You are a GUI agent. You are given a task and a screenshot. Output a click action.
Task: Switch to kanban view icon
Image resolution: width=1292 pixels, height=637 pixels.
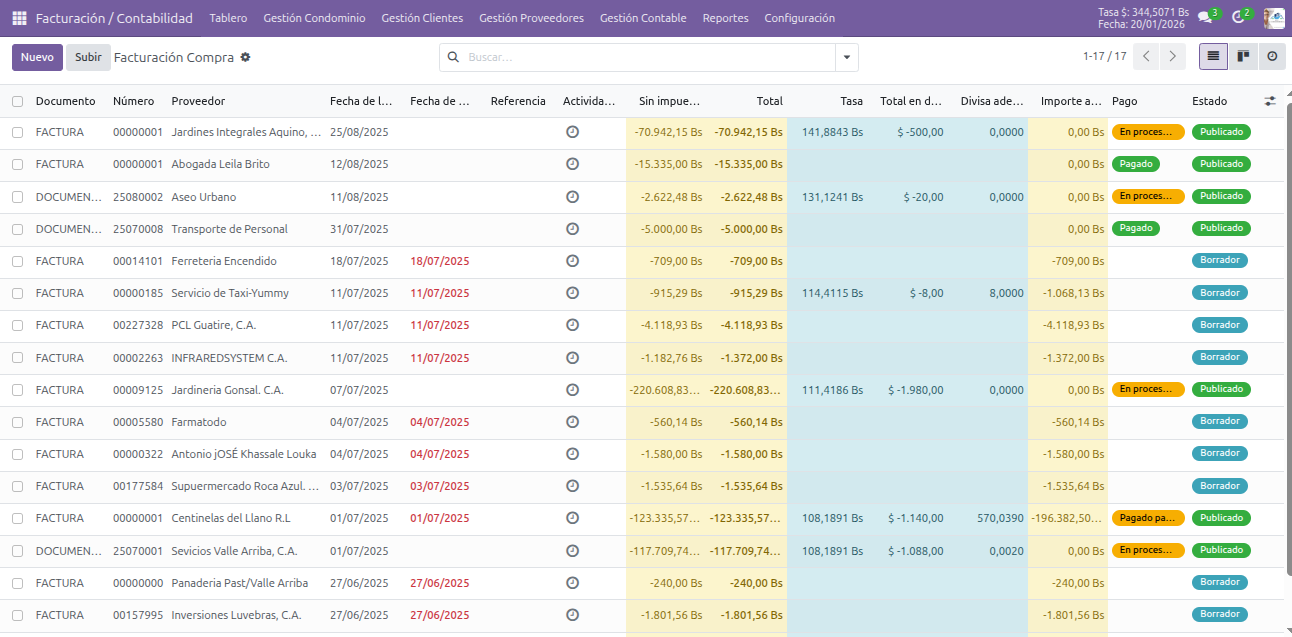click(x=1243, y=57)
